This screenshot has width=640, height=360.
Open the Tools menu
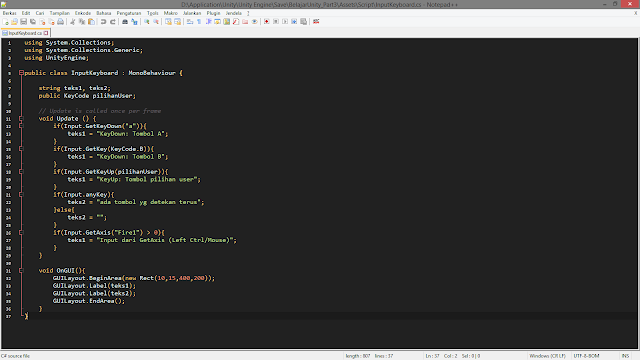pyautogui.click(x=153, y=13)
